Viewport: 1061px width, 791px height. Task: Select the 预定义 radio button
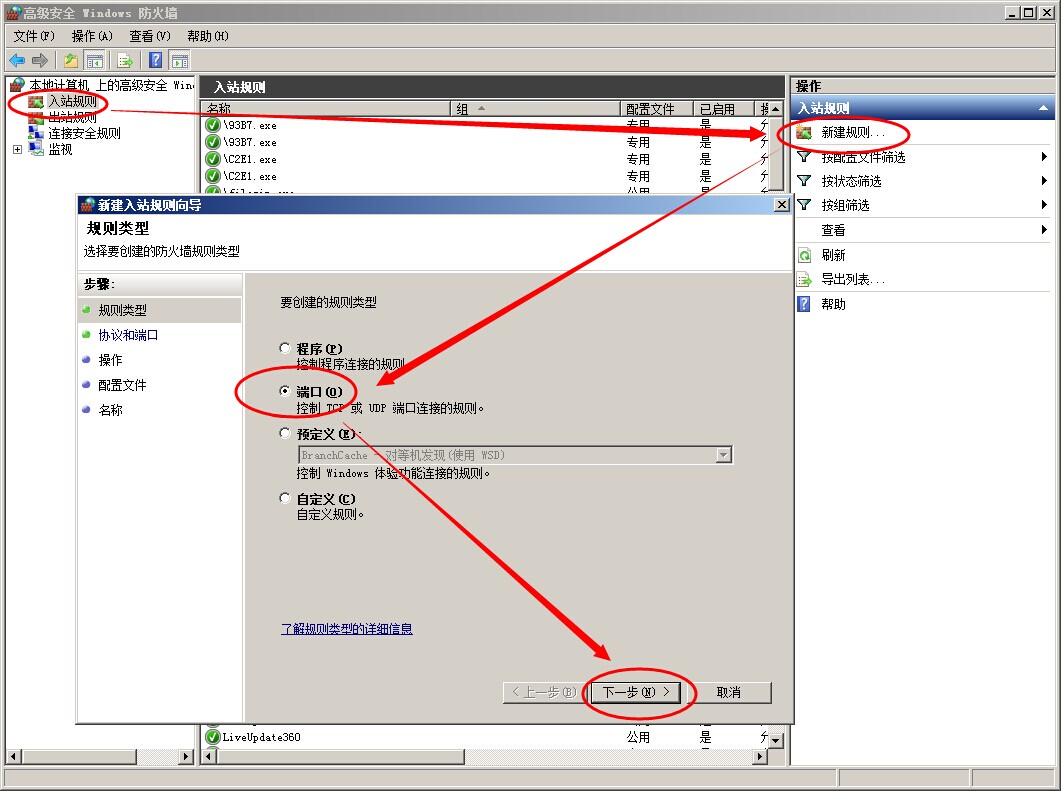point(286,434)
